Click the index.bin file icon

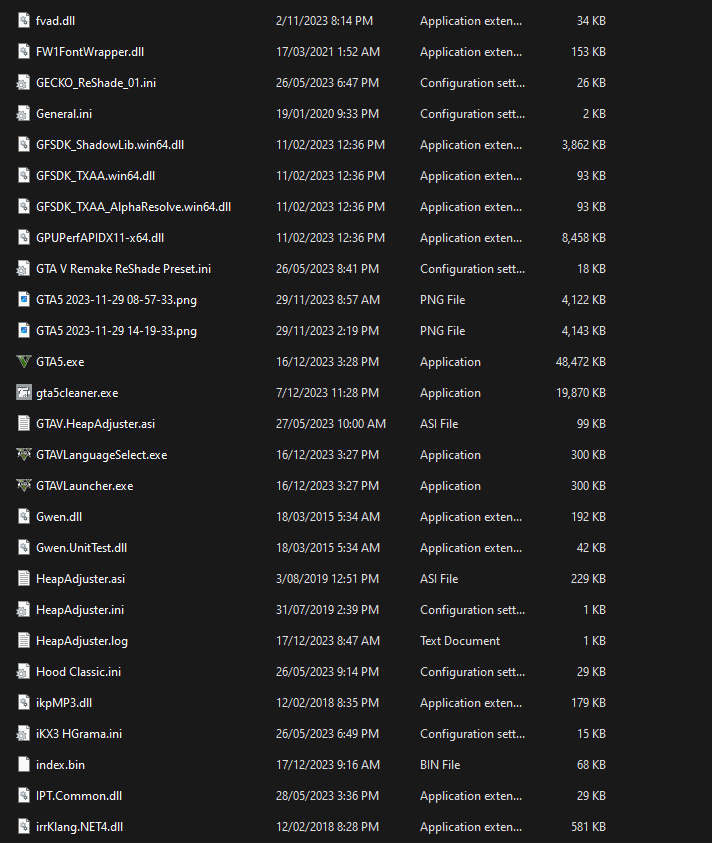pyautogui.click(x=25, y=765)
